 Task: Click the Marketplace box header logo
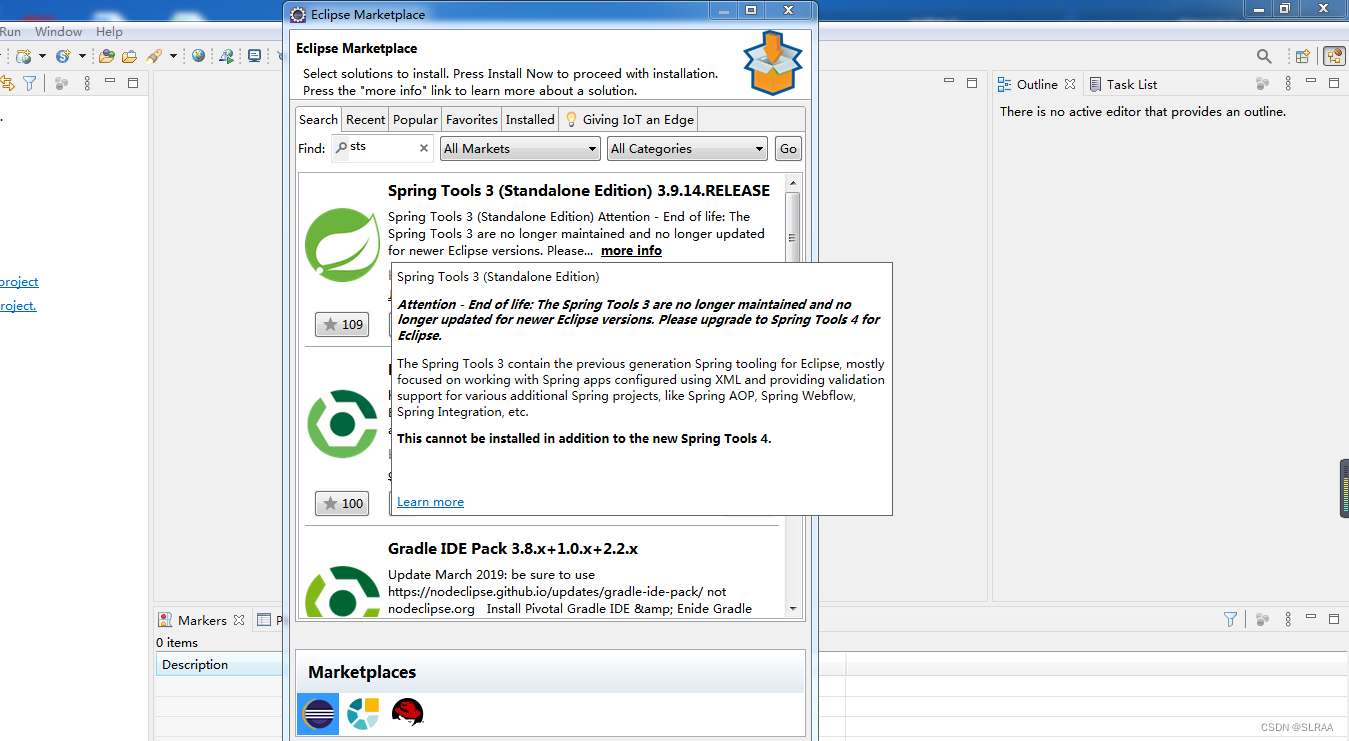click(x=772, y=62)
